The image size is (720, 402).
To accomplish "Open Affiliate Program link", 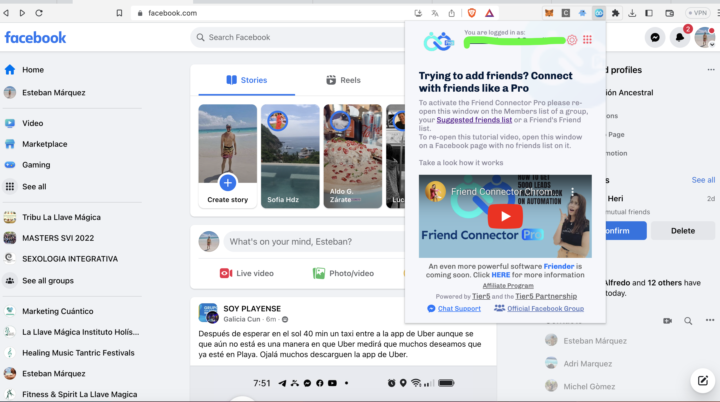I will coord(508,286).
